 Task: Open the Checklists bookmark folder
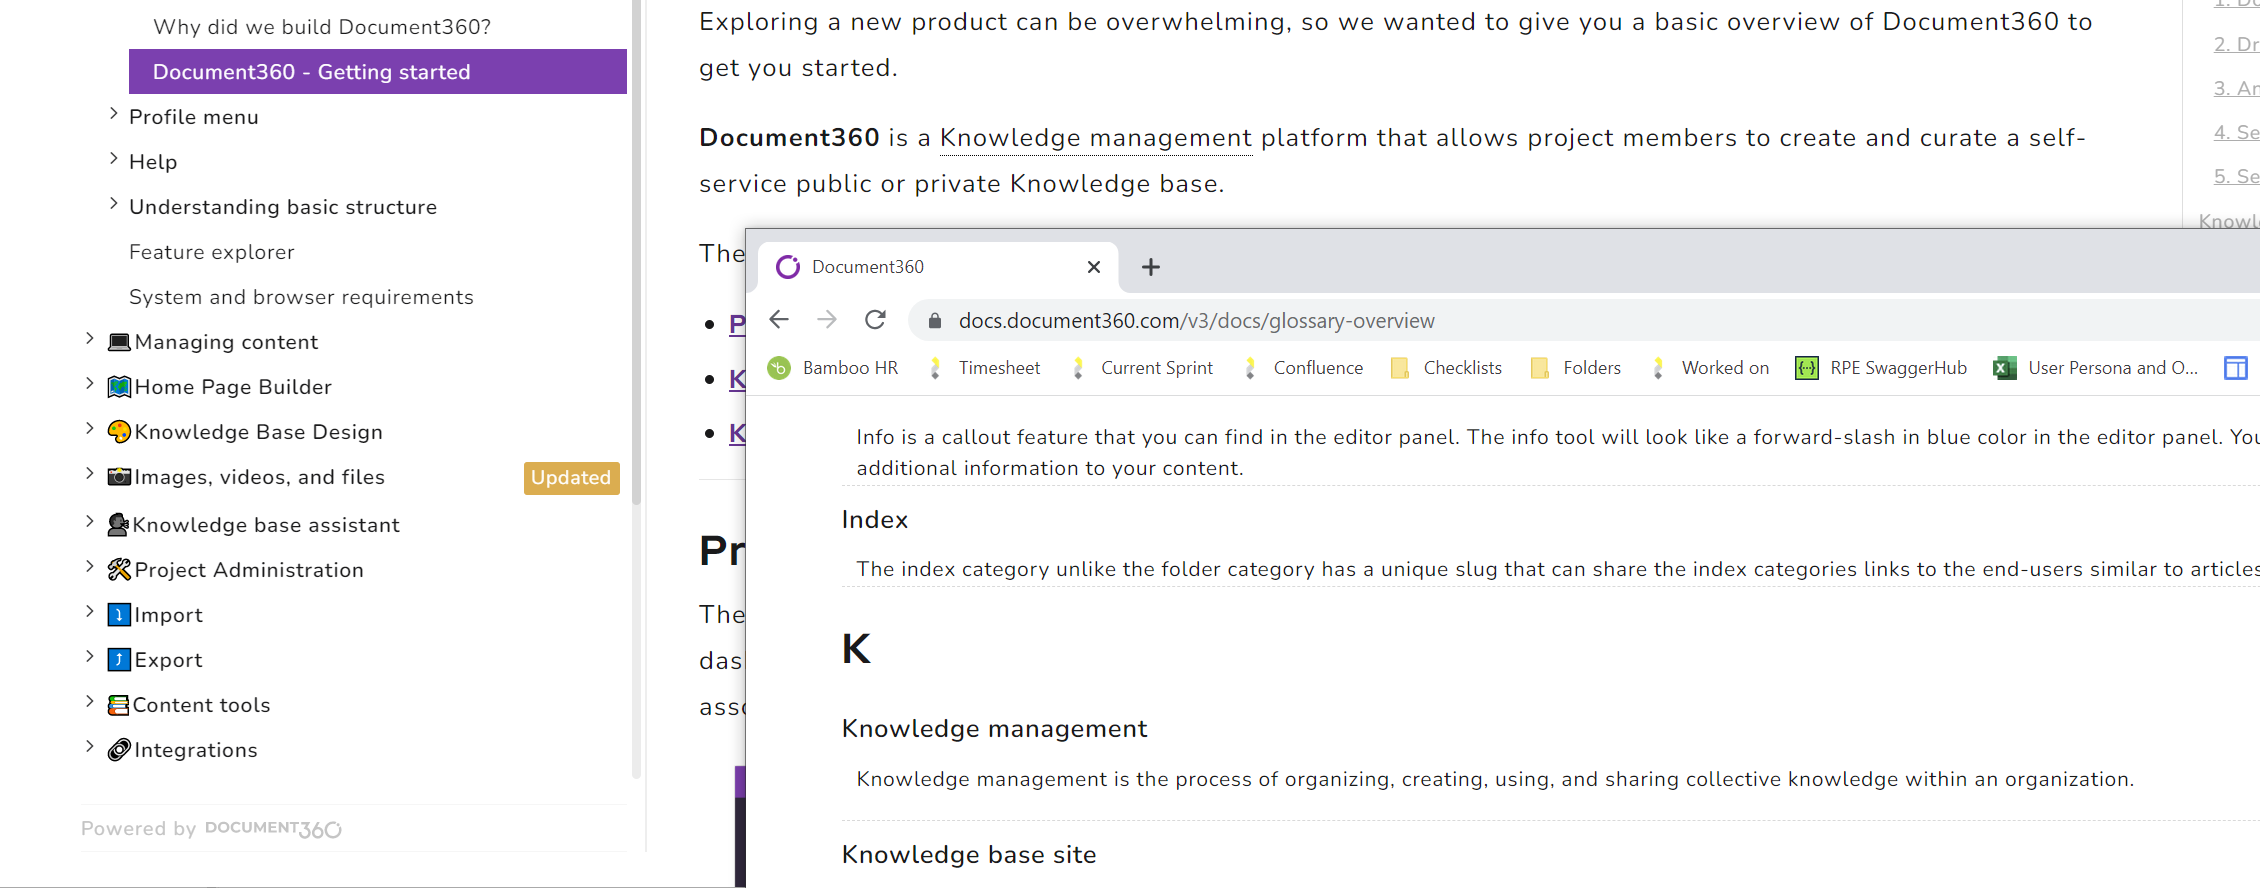1446,368
